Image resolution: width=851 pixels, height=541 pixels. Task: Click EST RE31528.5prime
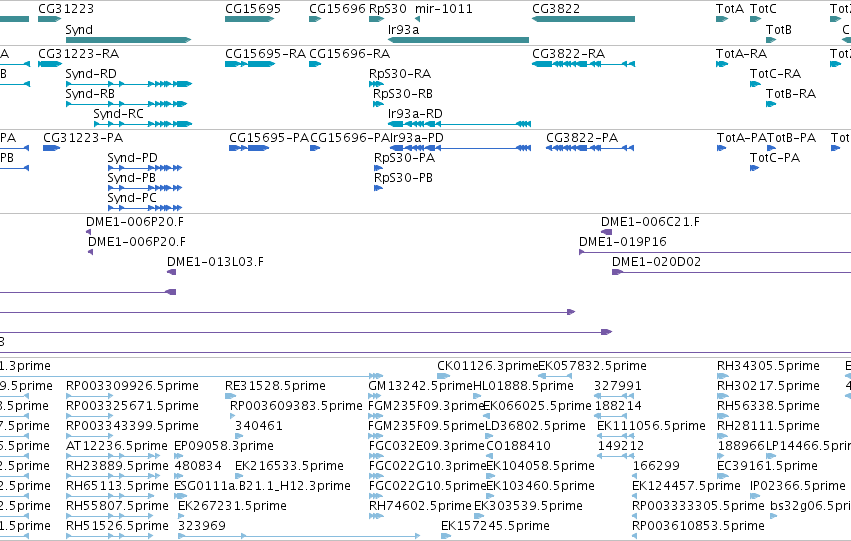point(275,386)
